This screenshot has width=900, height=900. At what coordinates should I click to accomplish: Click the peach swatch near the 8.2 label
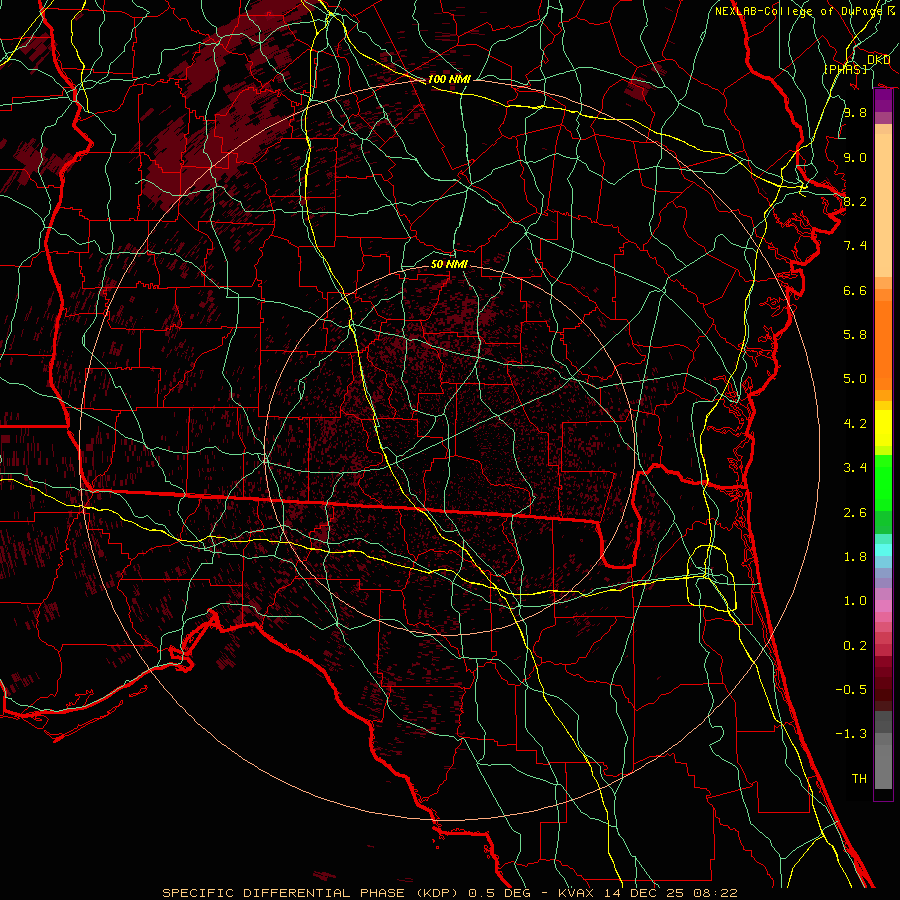883,203
